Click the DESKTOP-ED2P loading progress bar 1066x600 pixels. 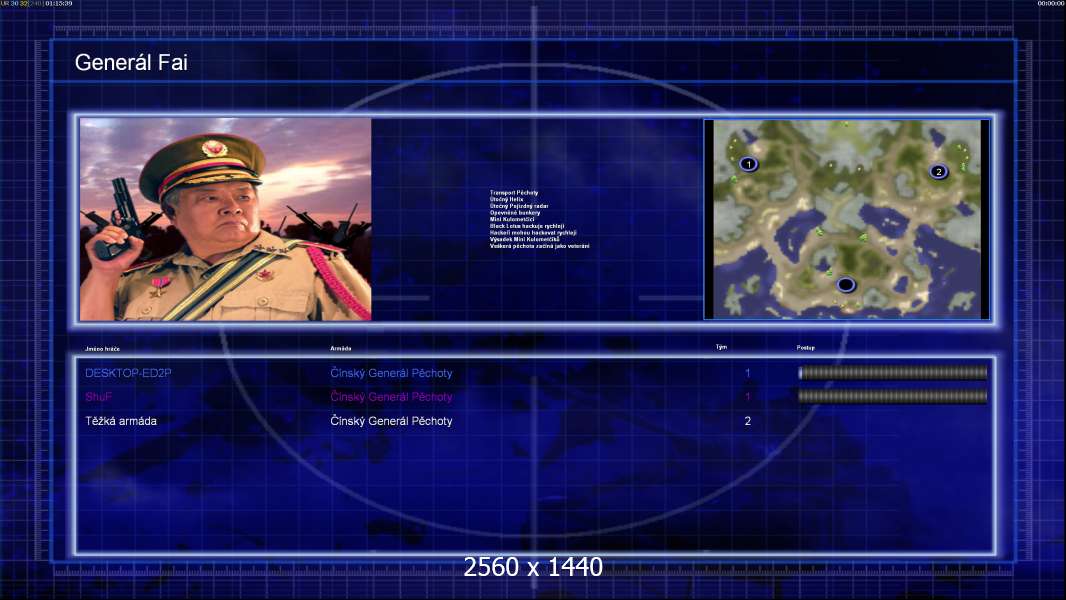click(893, 372)
